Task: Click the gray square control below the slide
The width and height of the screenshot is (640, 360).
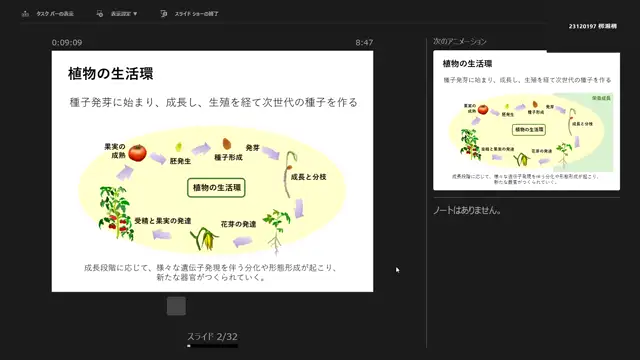Action: click(176, 306)
